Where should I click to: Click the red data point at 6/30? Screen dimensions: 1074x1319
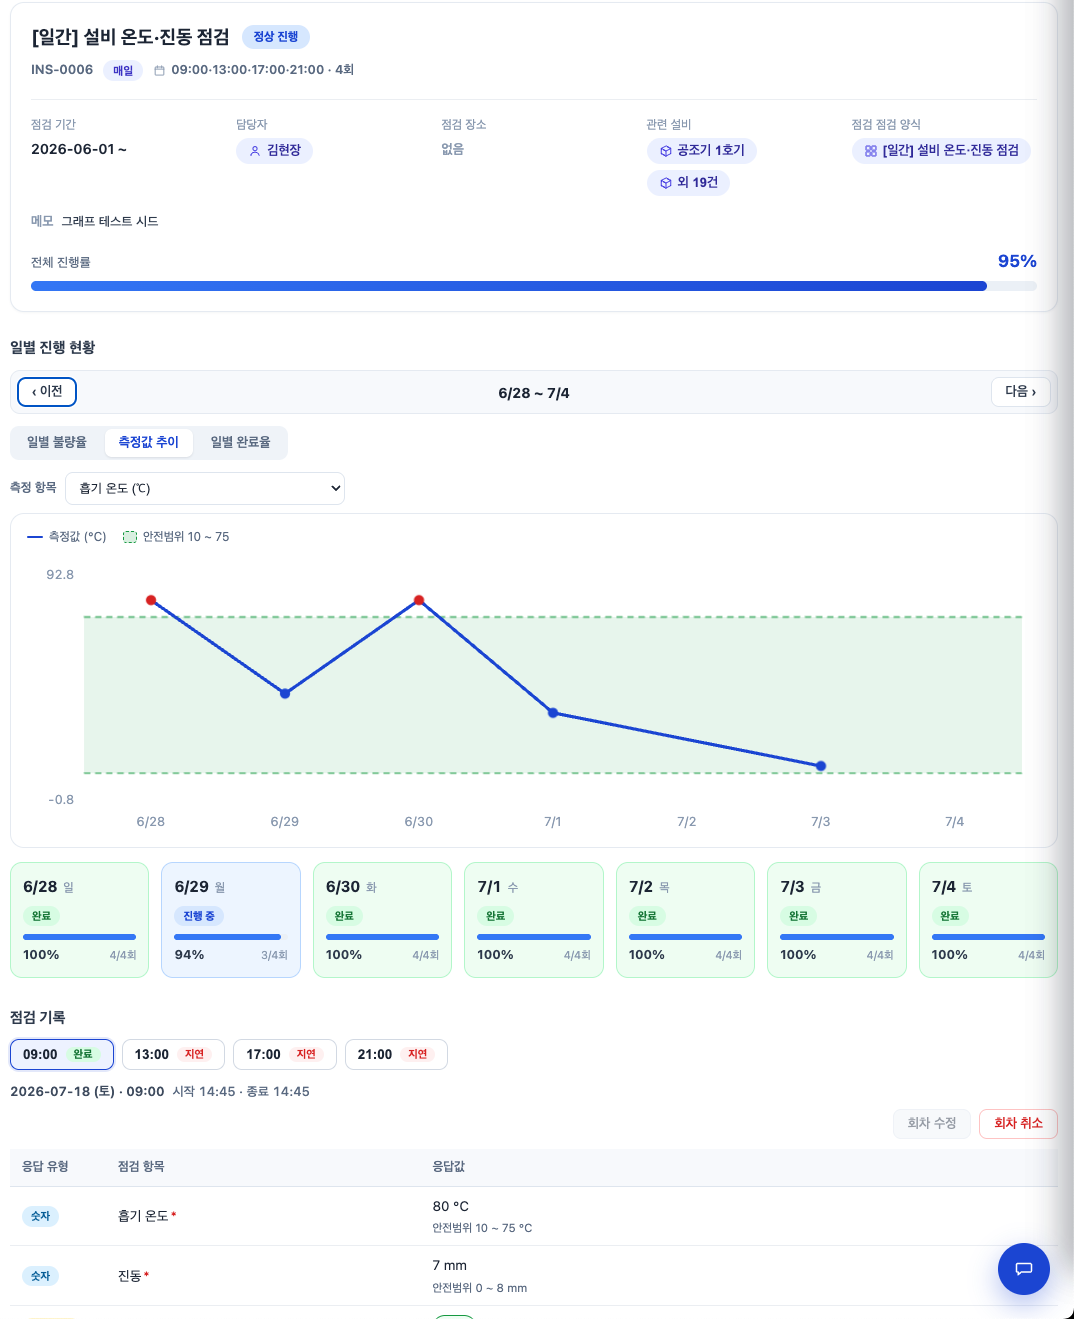pyautogui.click(x=419, y=600)
